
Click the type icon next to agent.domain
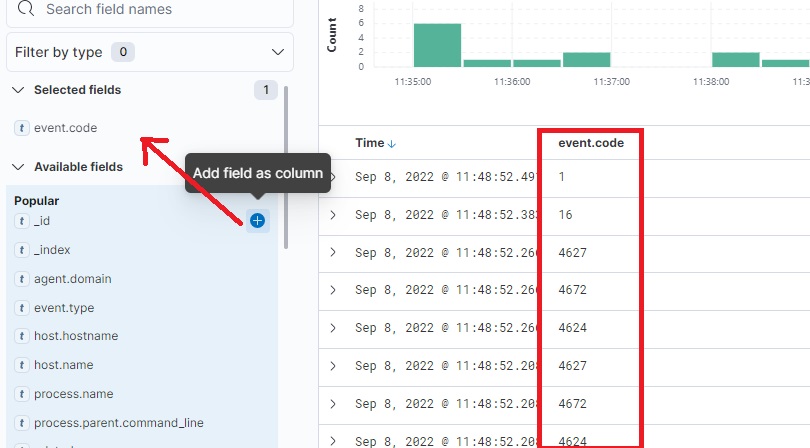pyautogui.click(x=22, y=279)
